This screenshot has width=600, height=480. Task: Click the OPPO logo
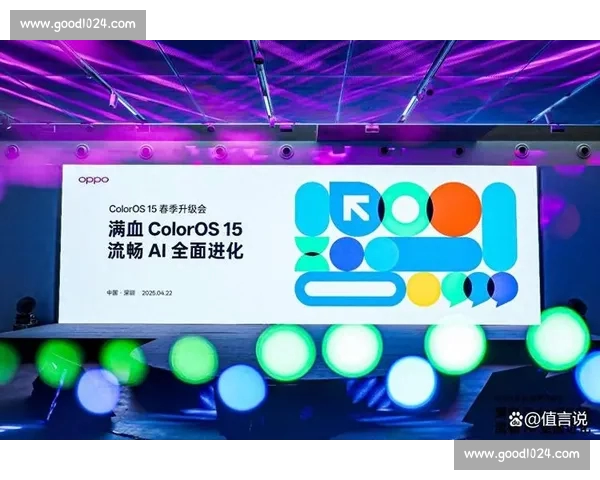pyautogui.click(x=94, y=178)
